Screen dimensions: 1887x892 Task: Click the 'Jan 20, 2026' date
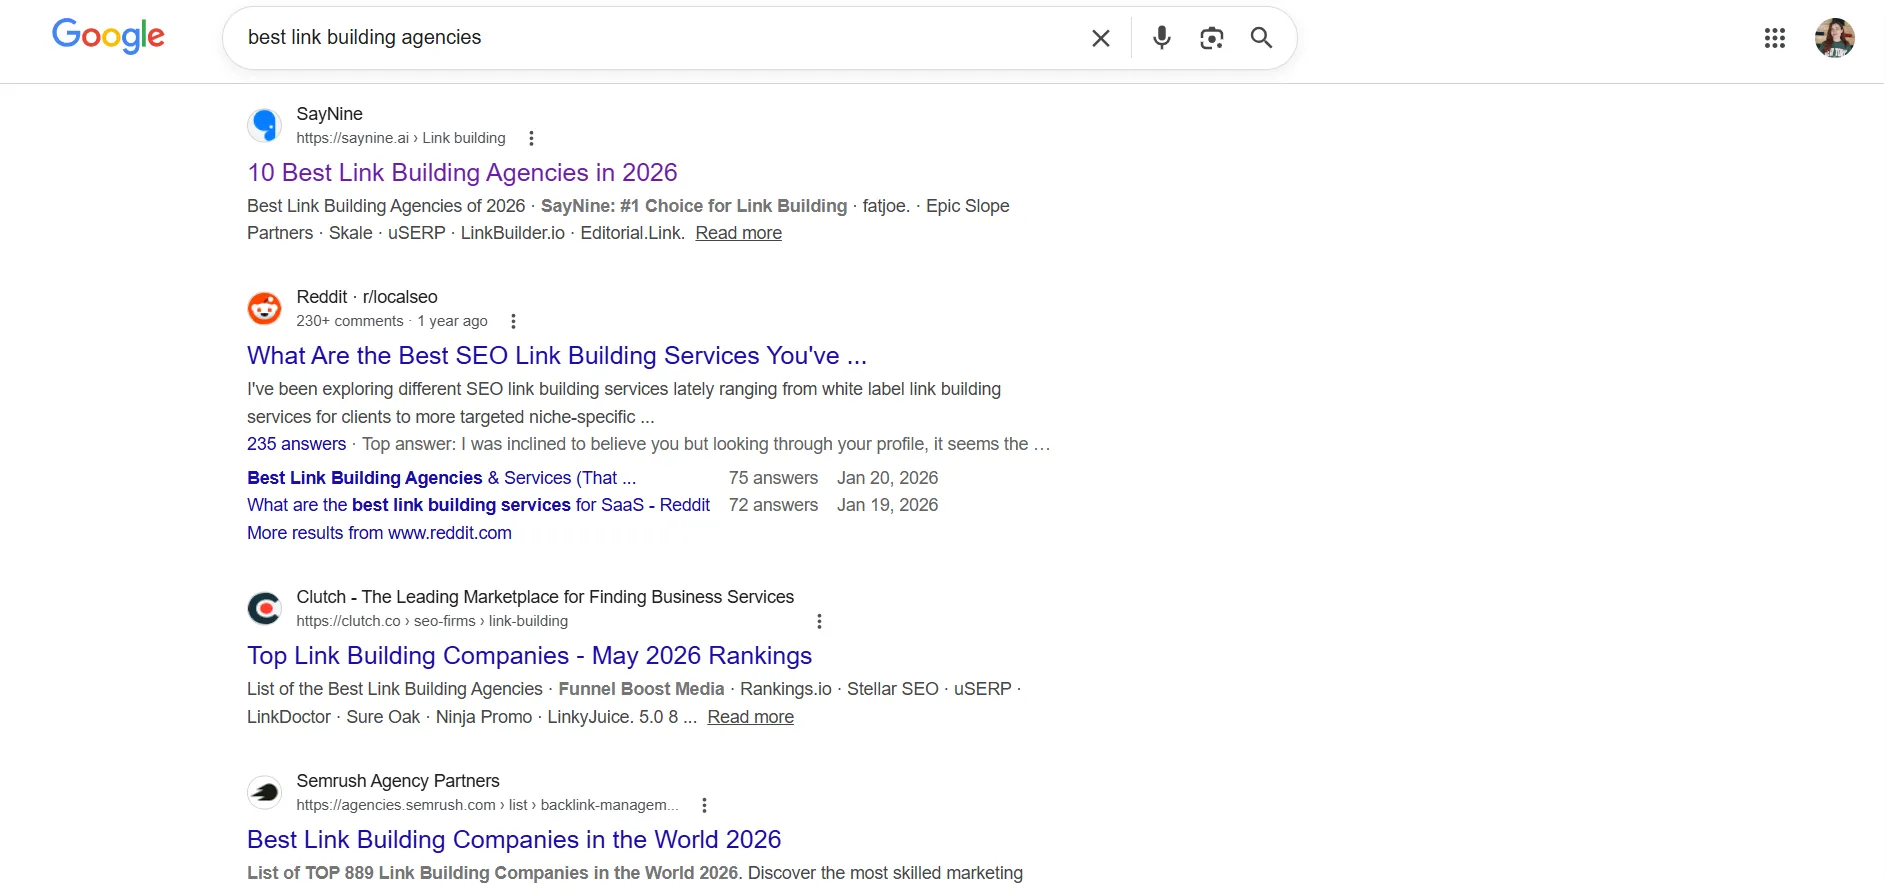click(x=887, y=478)
